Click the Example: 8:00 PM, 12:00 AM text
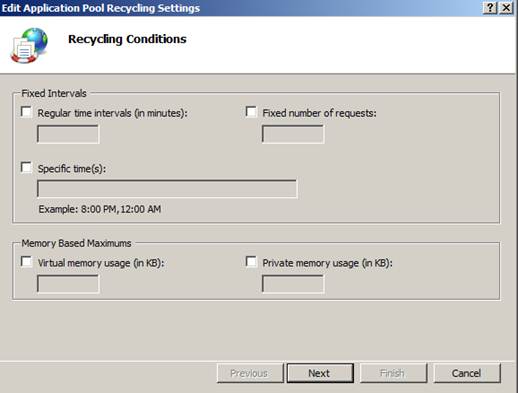Image resolution: width=518 pixels, height=393 pixels. pos(100,209)
